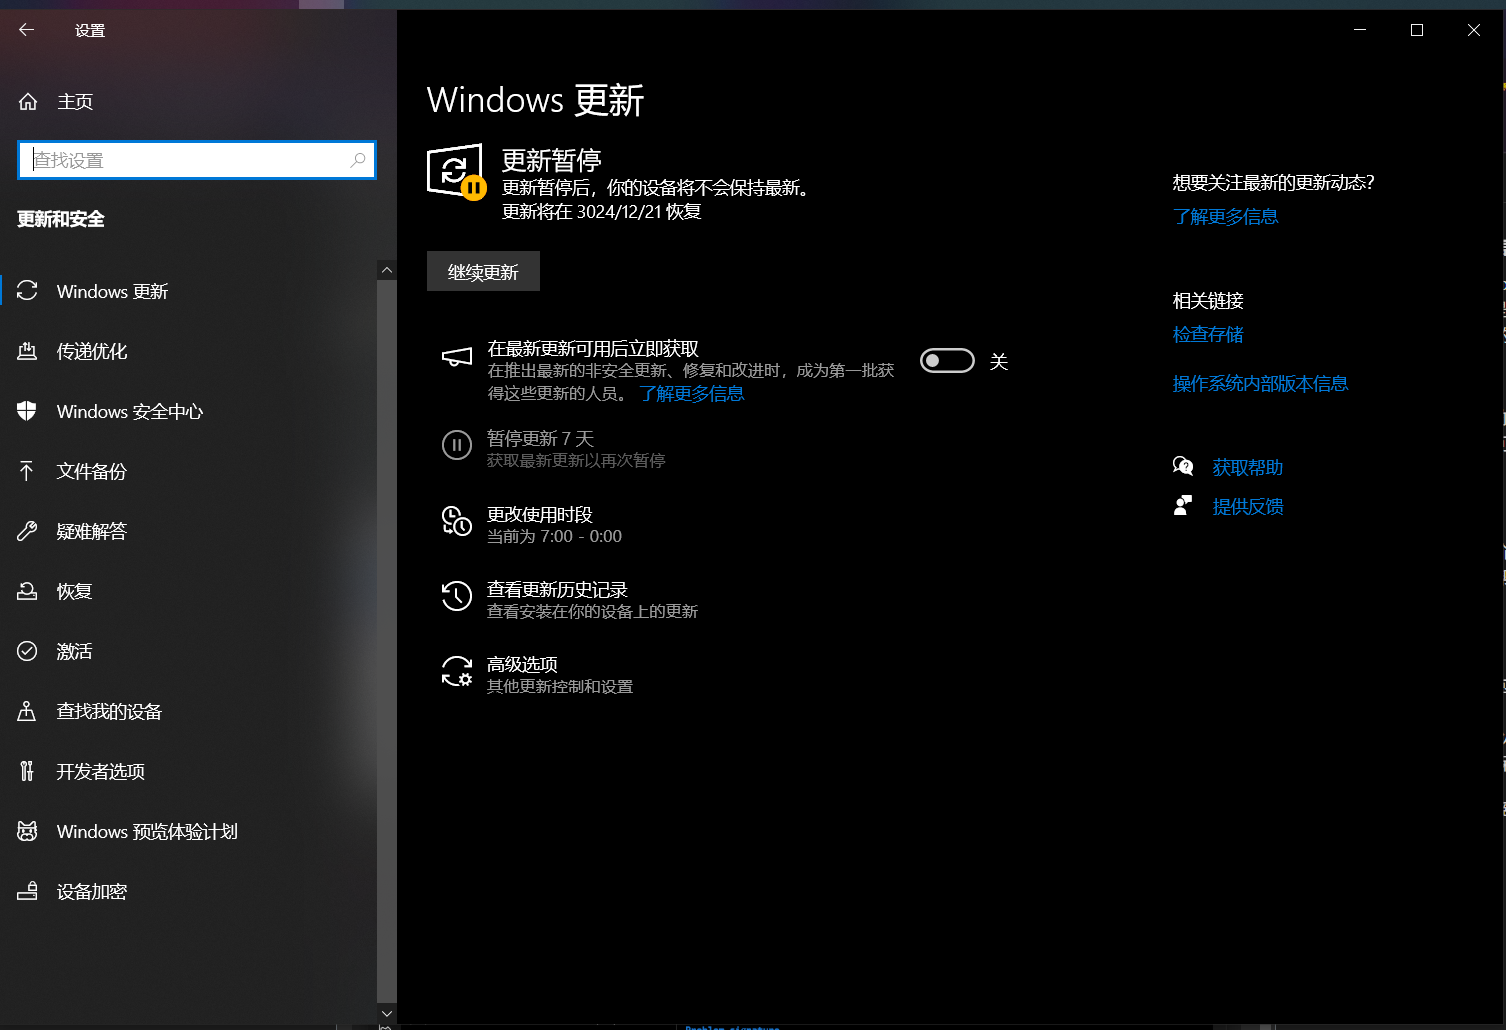
Task: Open 开发者选项 tools icon
Action: [27, 771]
